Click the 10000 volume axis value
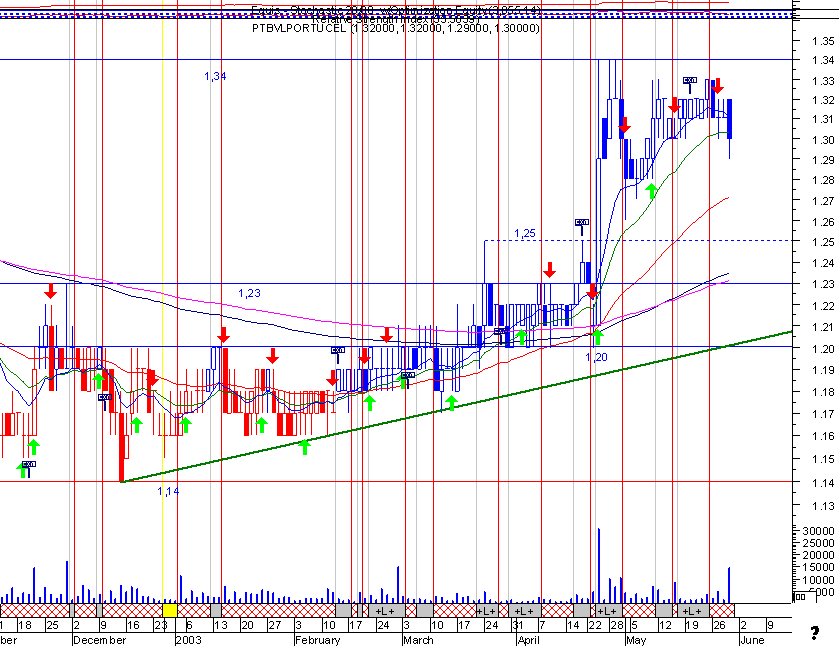Viewport: 839px width, 646px height. pyautogui.click(x=819, y=580)
